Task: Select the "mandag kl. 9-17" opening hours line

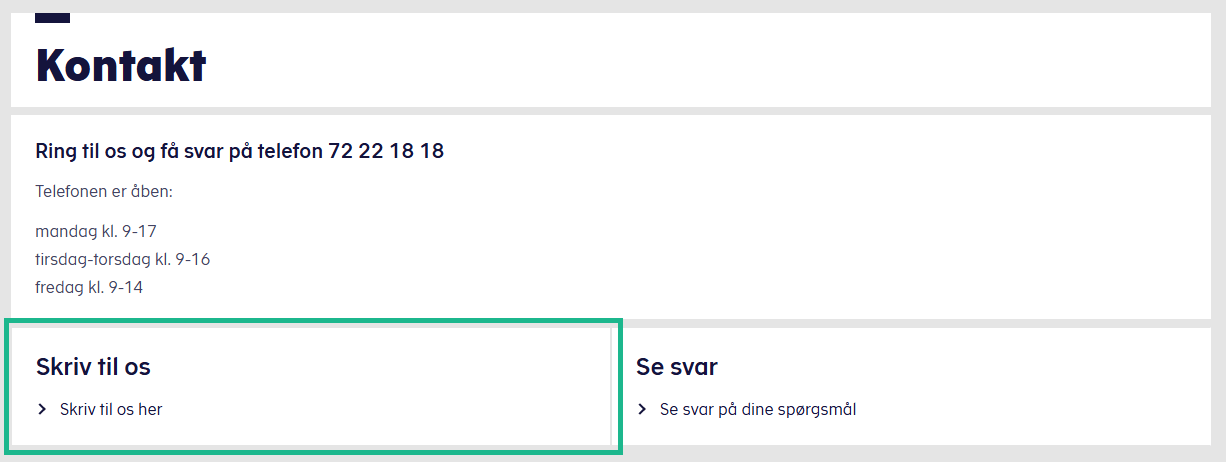Action: click(96, 231)
